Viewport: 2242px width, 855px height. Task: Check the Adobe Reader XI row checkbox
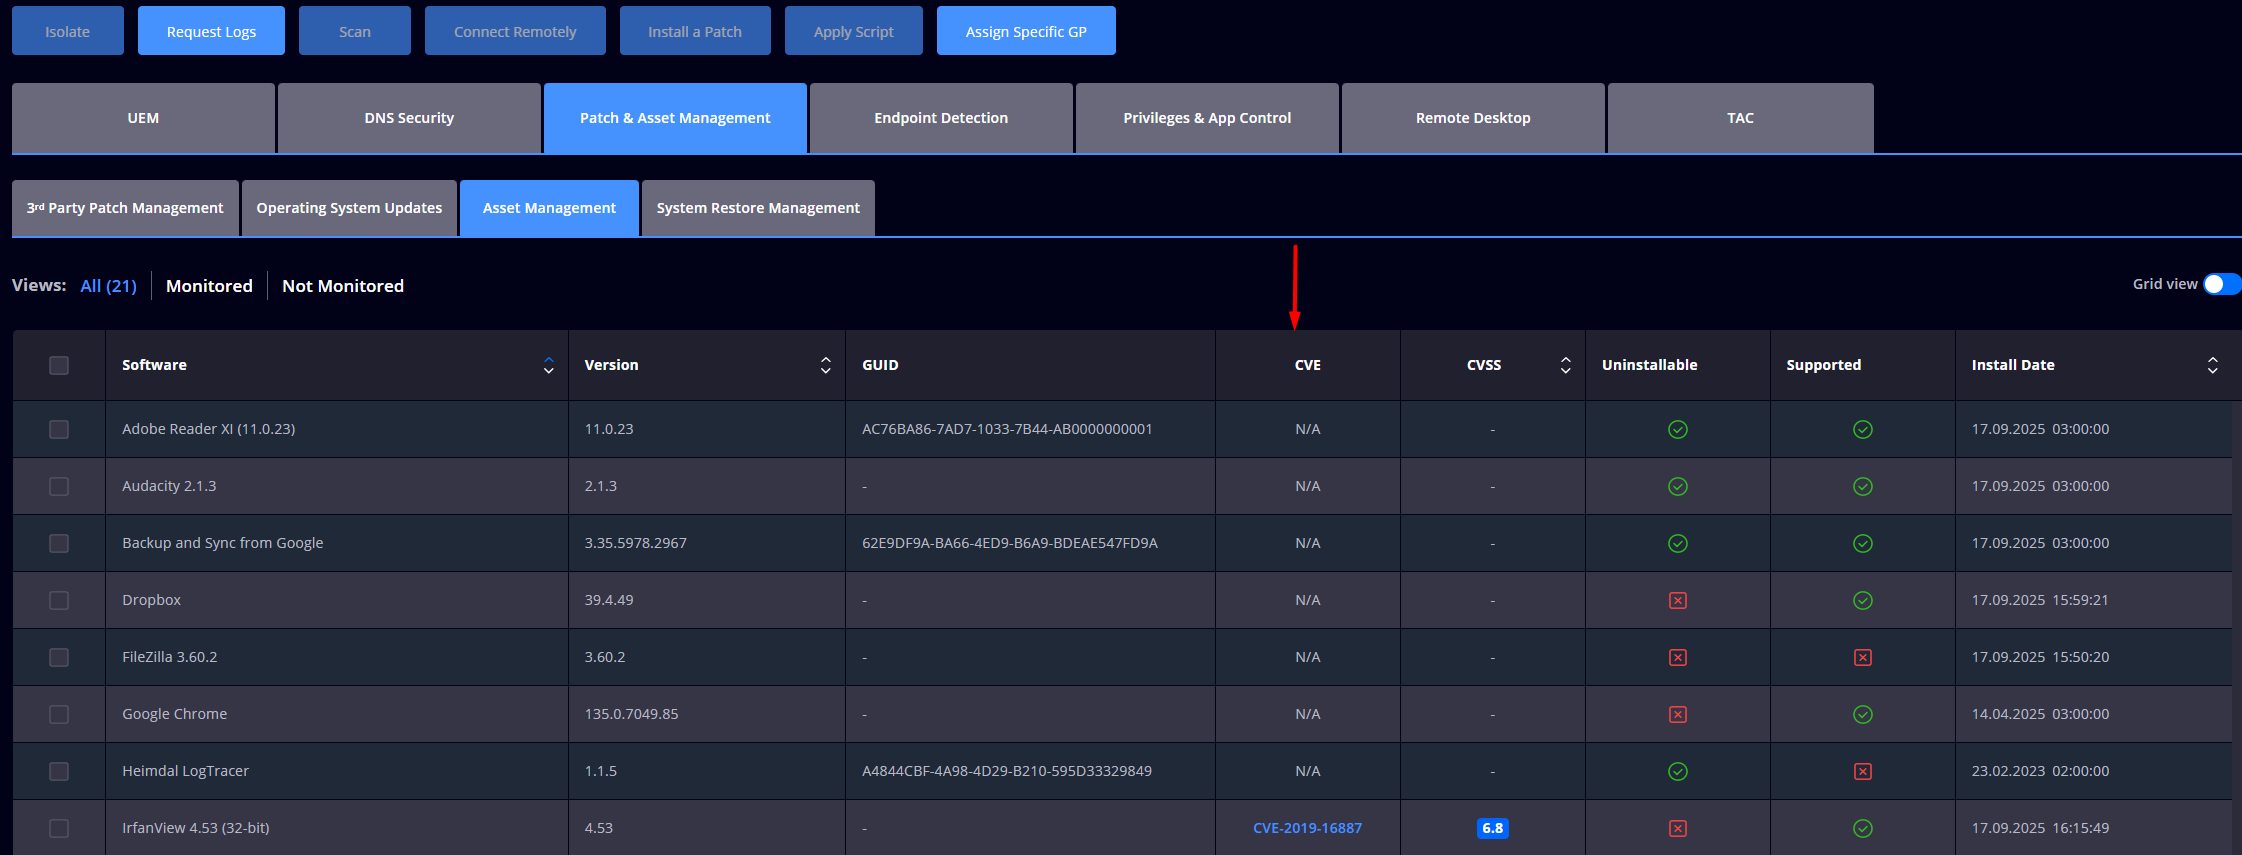pos(59,429)
